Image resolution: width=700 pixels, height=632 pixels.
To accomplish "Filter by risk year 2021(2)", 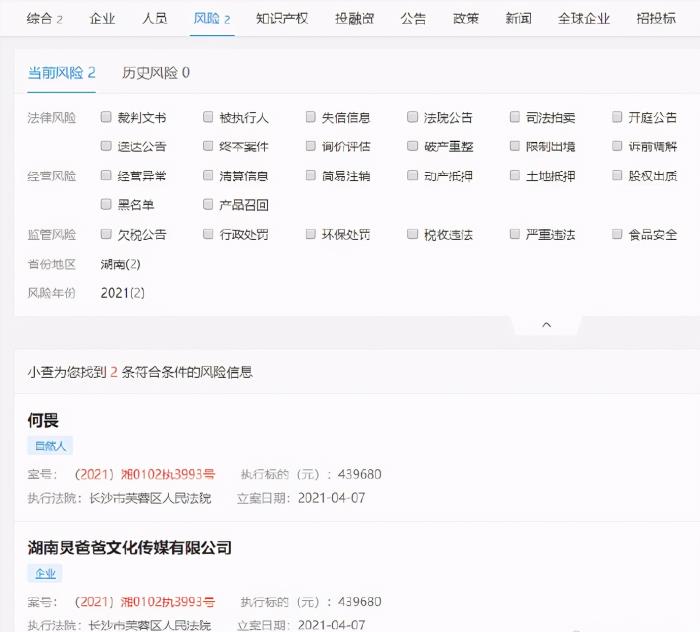I will [123, 293].
